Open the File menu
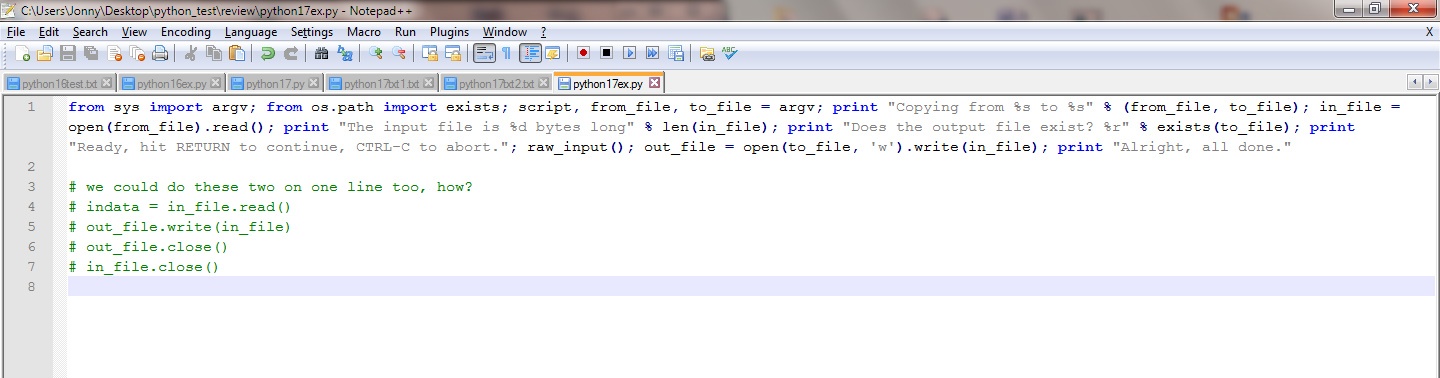The width and height of the screenshot is (1440, 378). (16, 32)
